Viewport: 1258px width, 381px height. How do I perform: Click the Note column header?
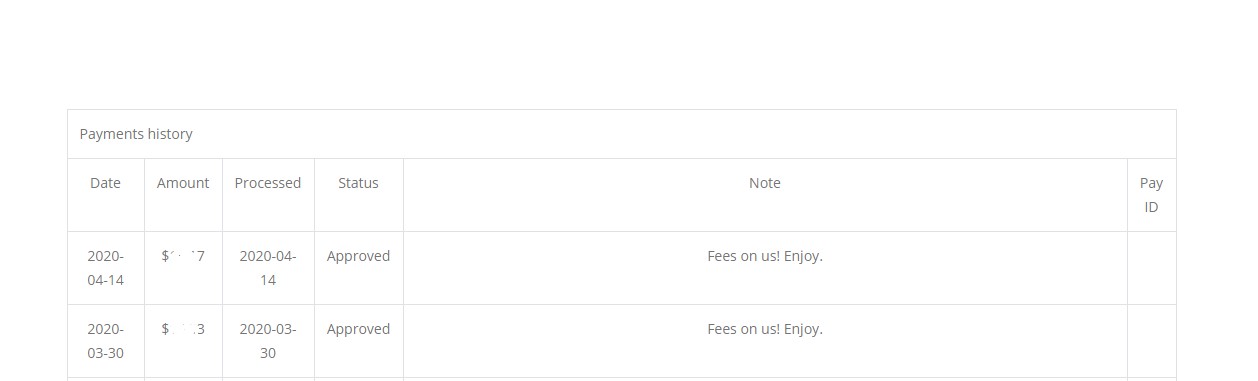[765, 183]
